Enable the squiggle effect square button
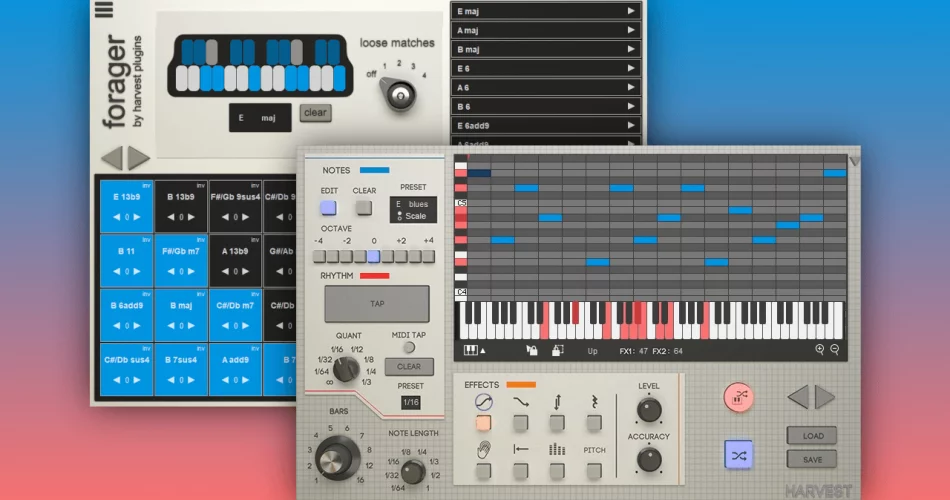Image resolution: width=950 pixels, height=500 pixels. (x=594, y=423)
